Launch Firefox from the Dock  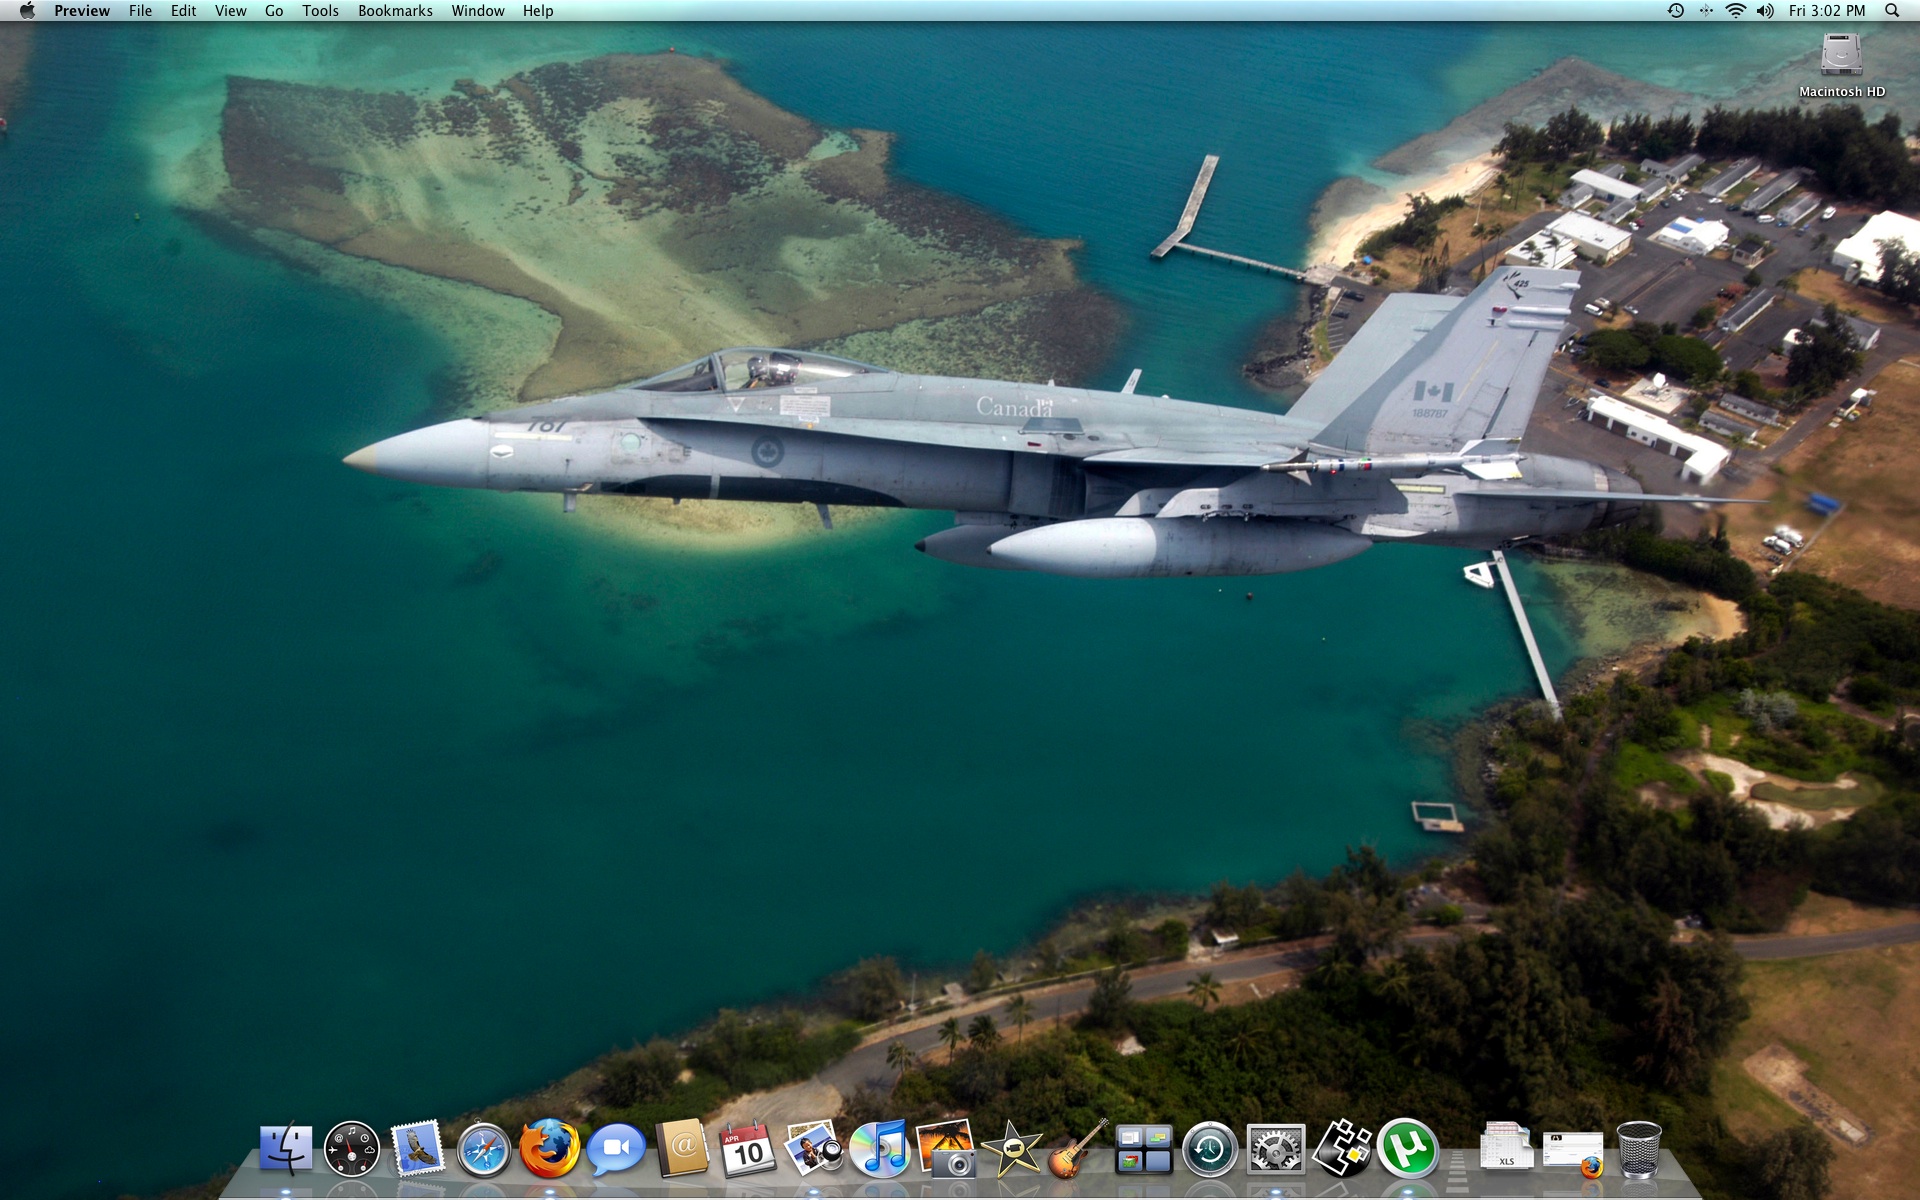(550, 1148)
